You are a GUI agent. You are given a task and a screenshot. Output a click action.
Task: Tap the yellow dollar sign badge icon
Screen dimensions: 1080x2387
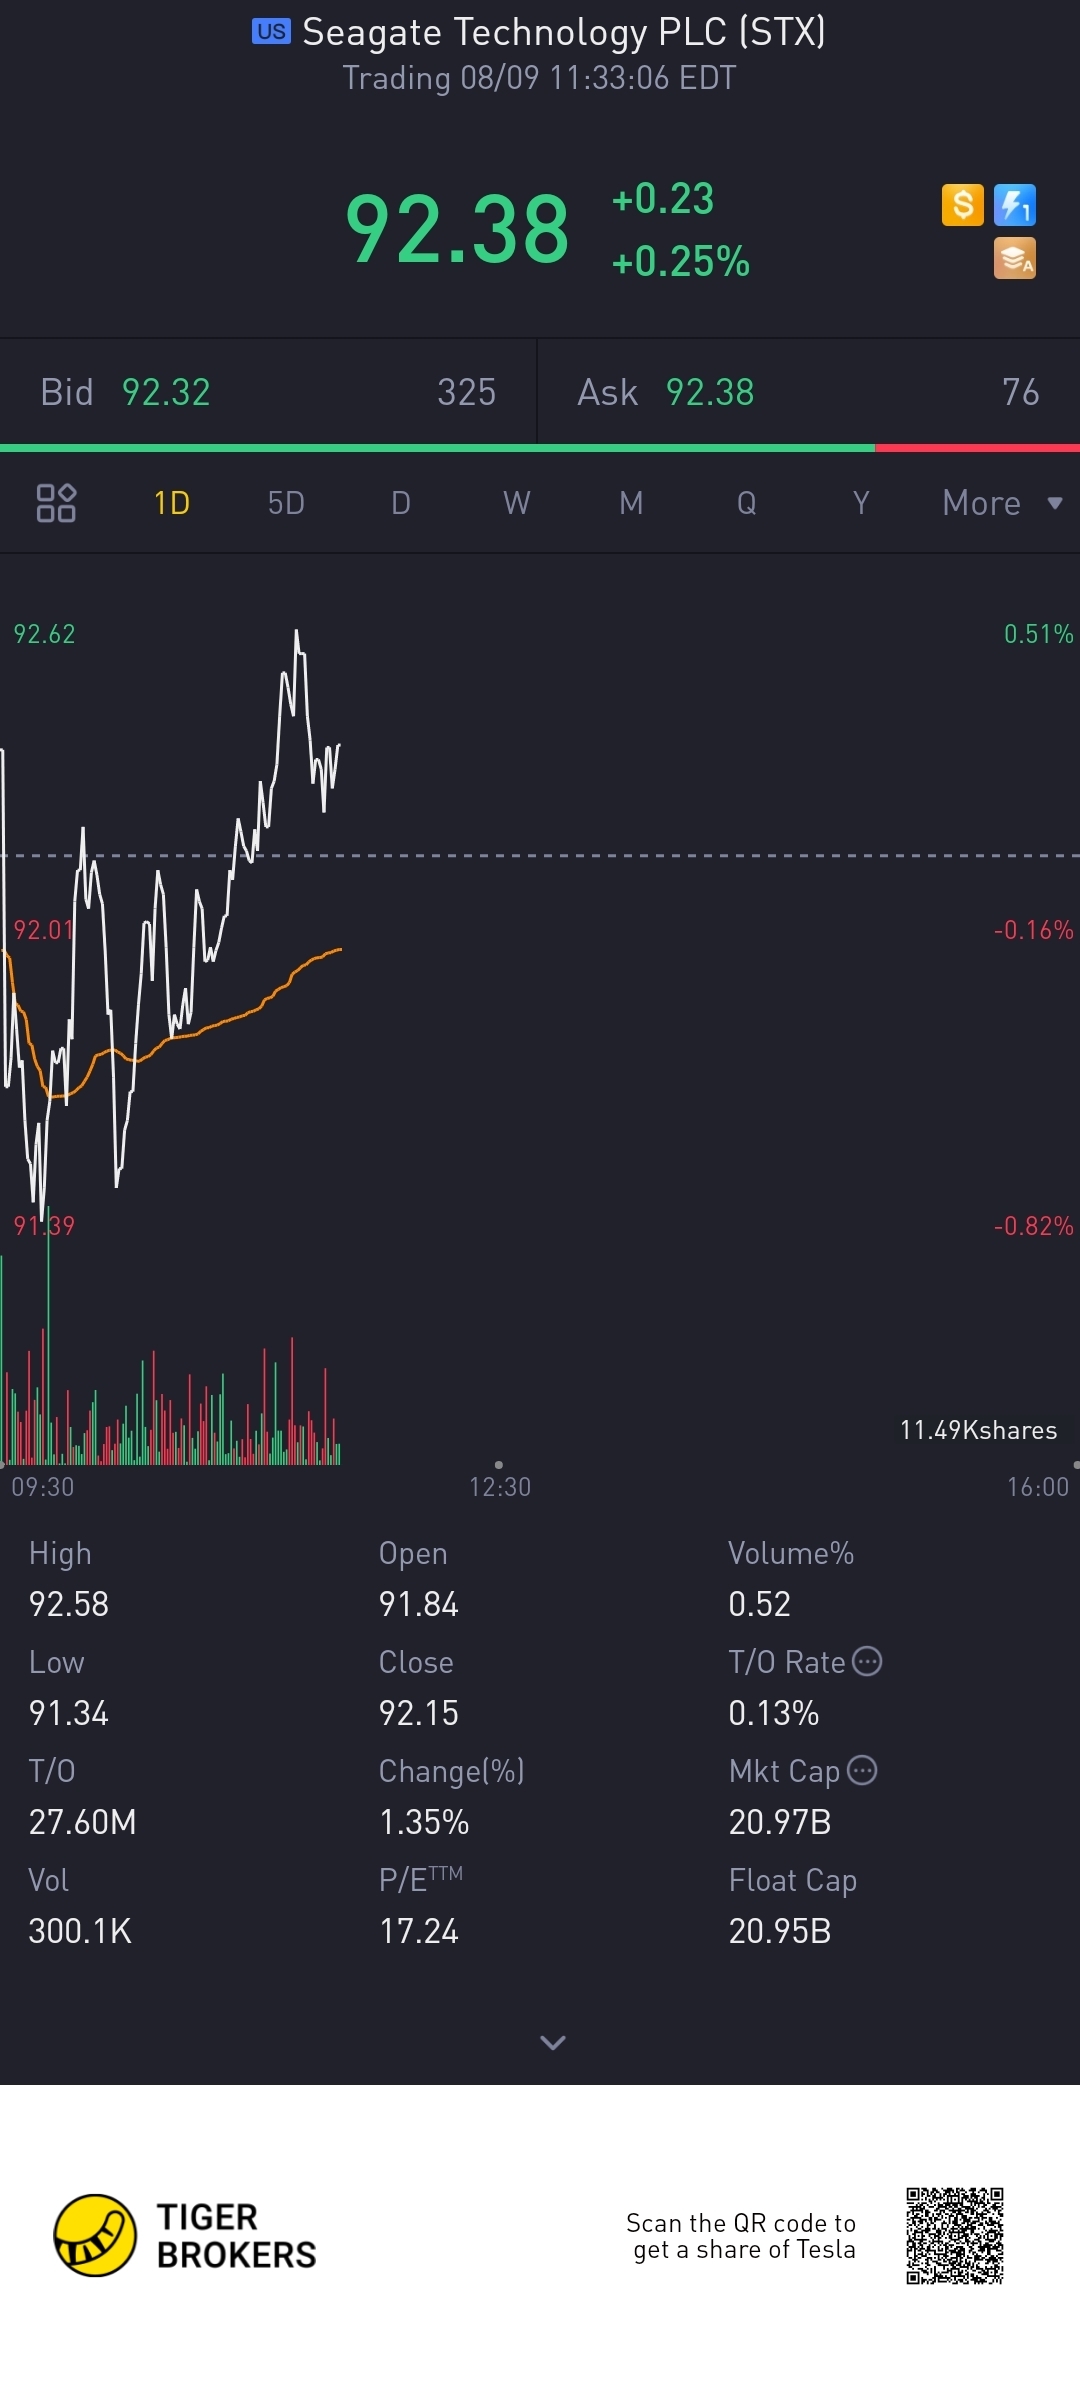[x=962, y=205]
